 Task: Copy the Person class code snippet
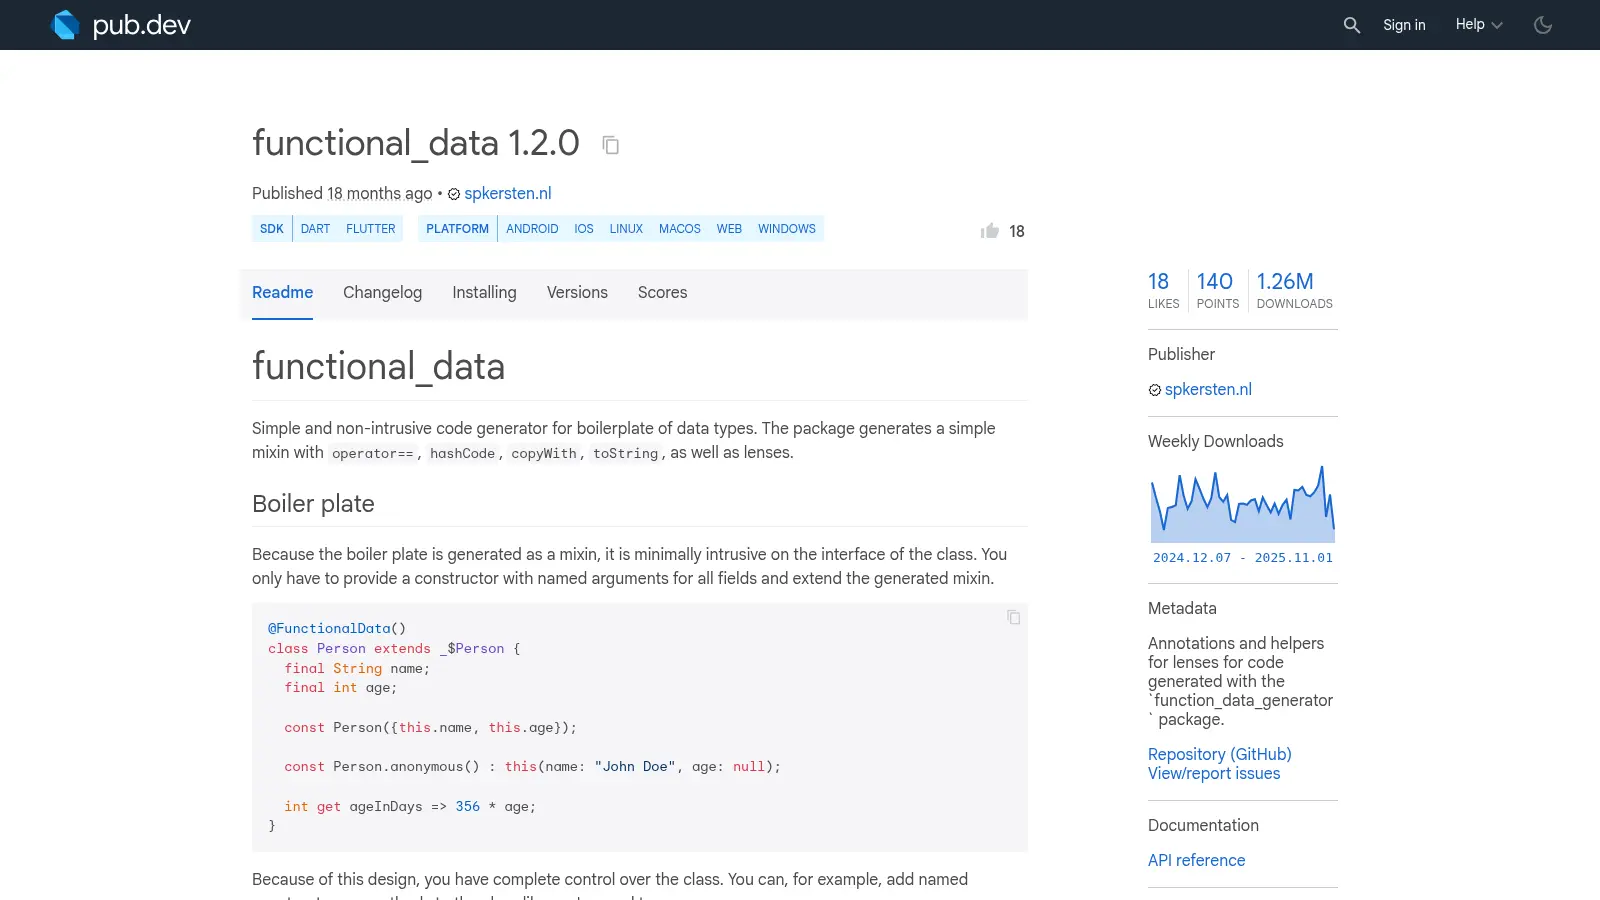click(x=1013, y=617)
